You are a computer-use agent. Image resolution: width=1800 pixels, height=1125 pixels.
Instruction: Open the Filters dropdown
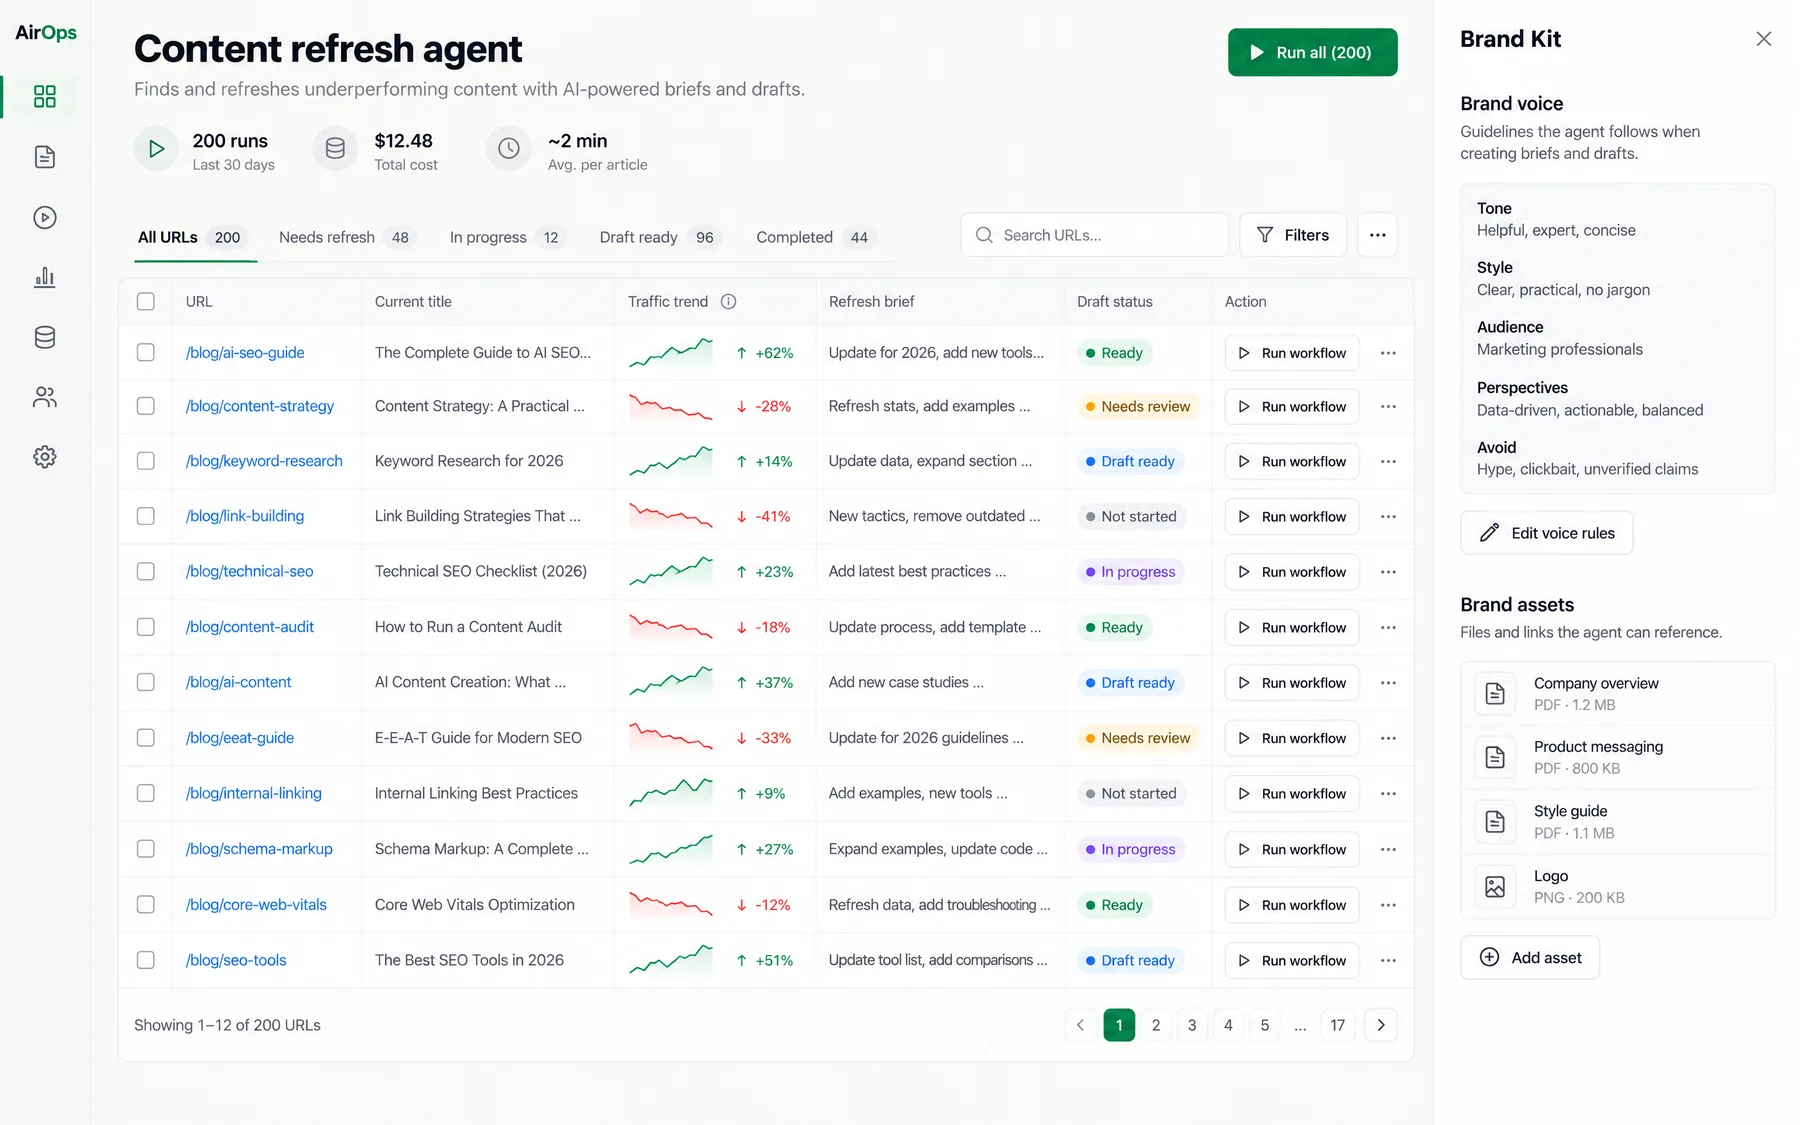1293,235
